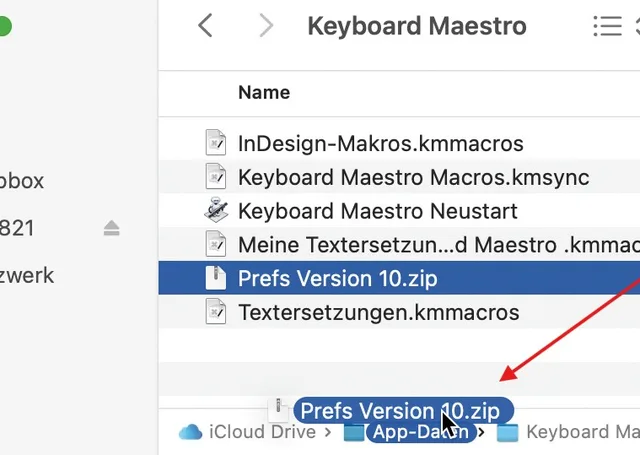Select the Keyboard Maestro Macros.kmsync file icon
Screen dimensions: 640x455
tap(216, 177)
